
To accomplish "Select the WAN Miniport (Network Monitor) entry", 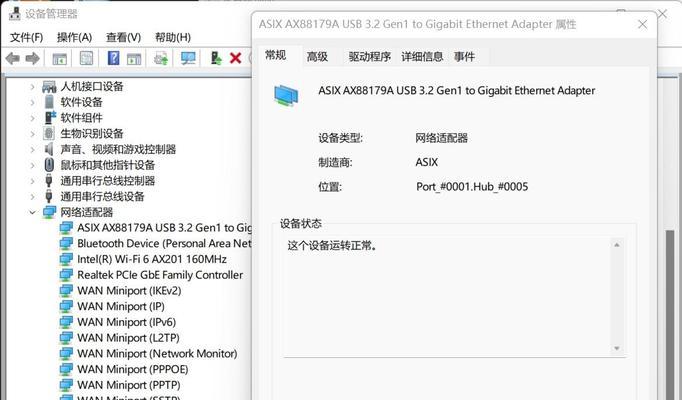I will 157,353.
